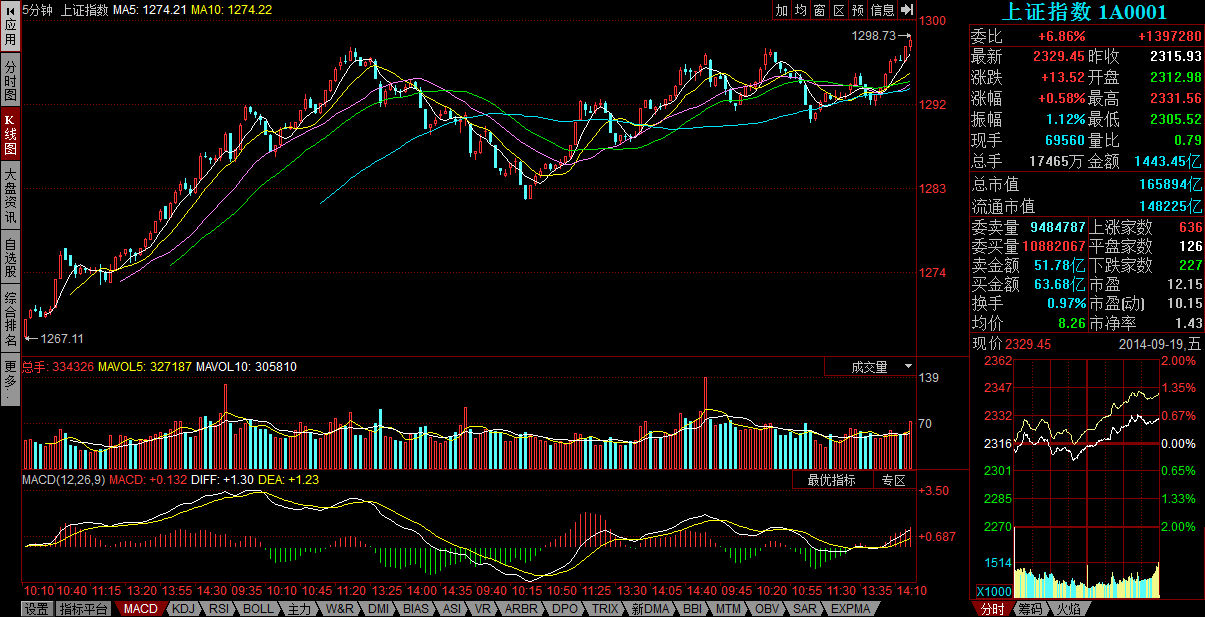The height and width of the screenshot is (617, 1205).
Task: Click the 窗 window layout button
Action: click(820, 10)
